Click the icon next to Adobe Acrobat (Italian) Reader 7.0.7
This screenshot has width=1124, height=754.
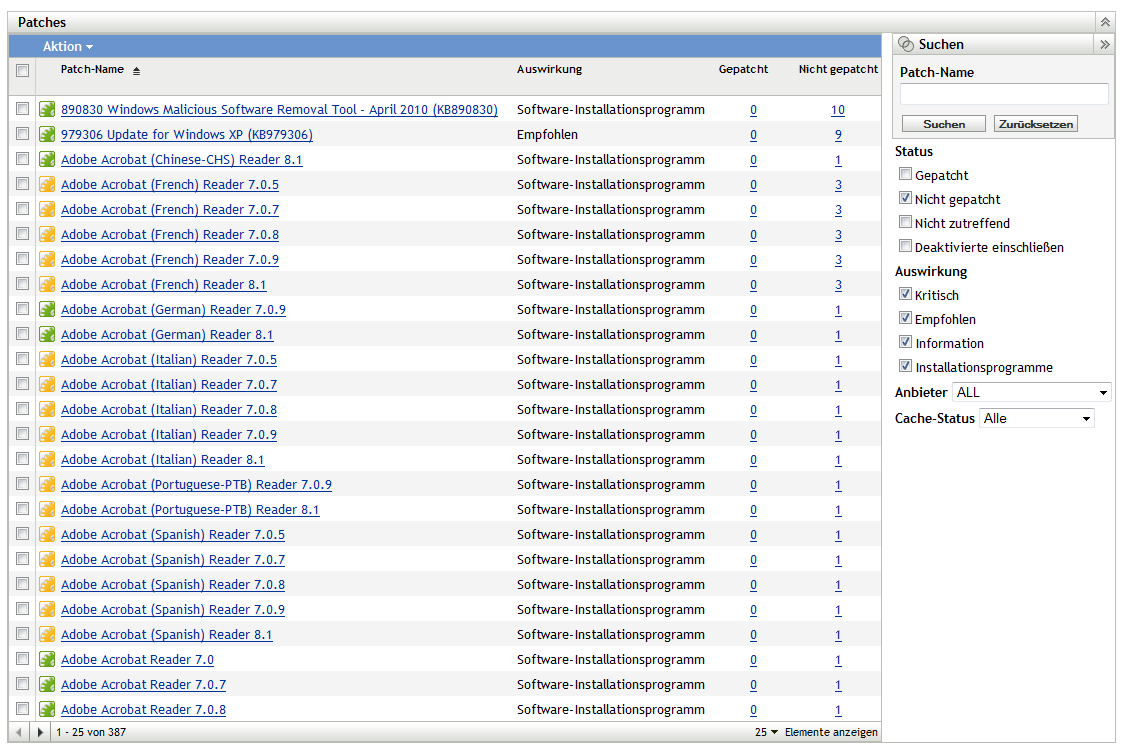click(x=47, y=385)
